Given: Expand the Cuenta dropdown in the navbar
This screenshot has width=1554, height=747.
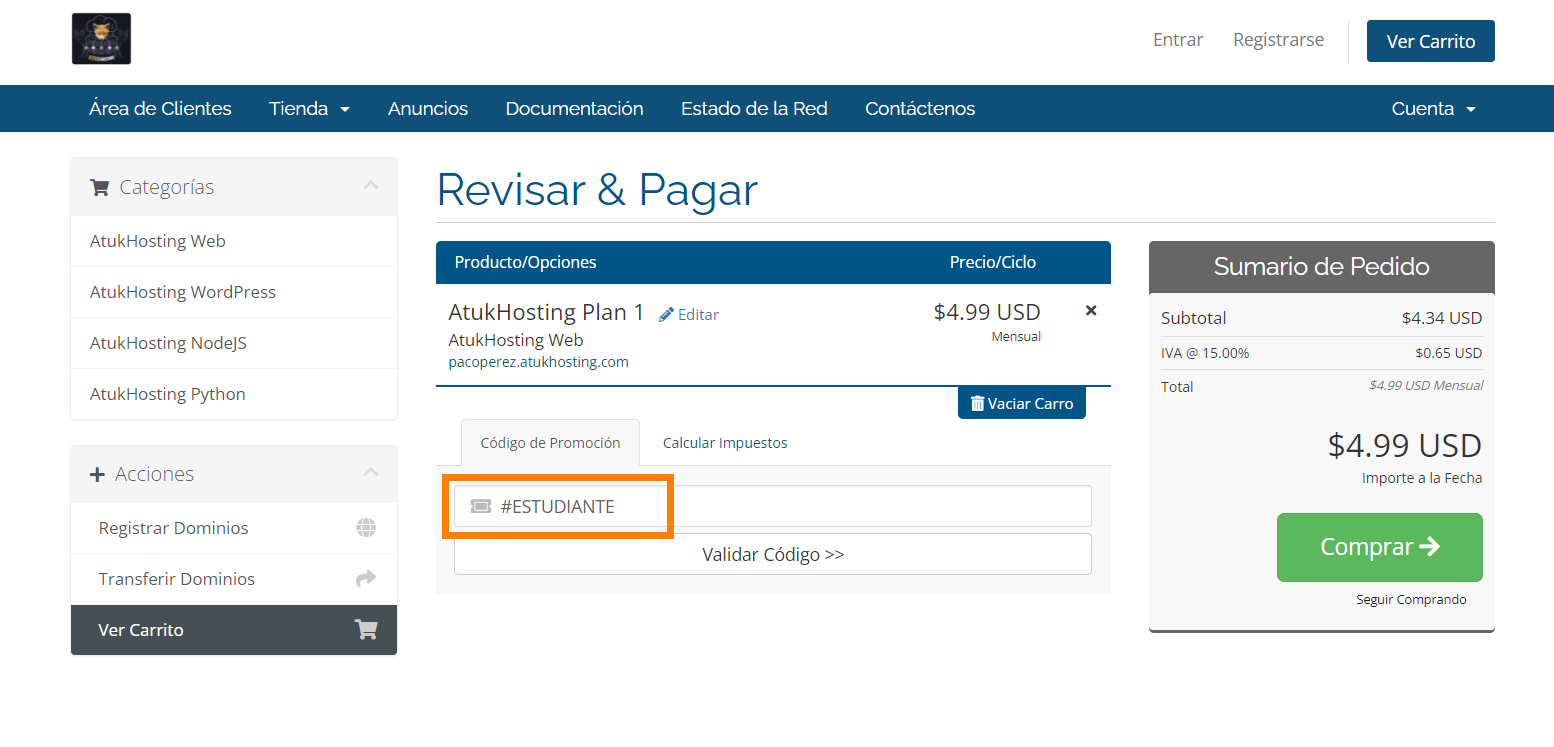Looking at the screenshot, I should (x=1433, y=109).
